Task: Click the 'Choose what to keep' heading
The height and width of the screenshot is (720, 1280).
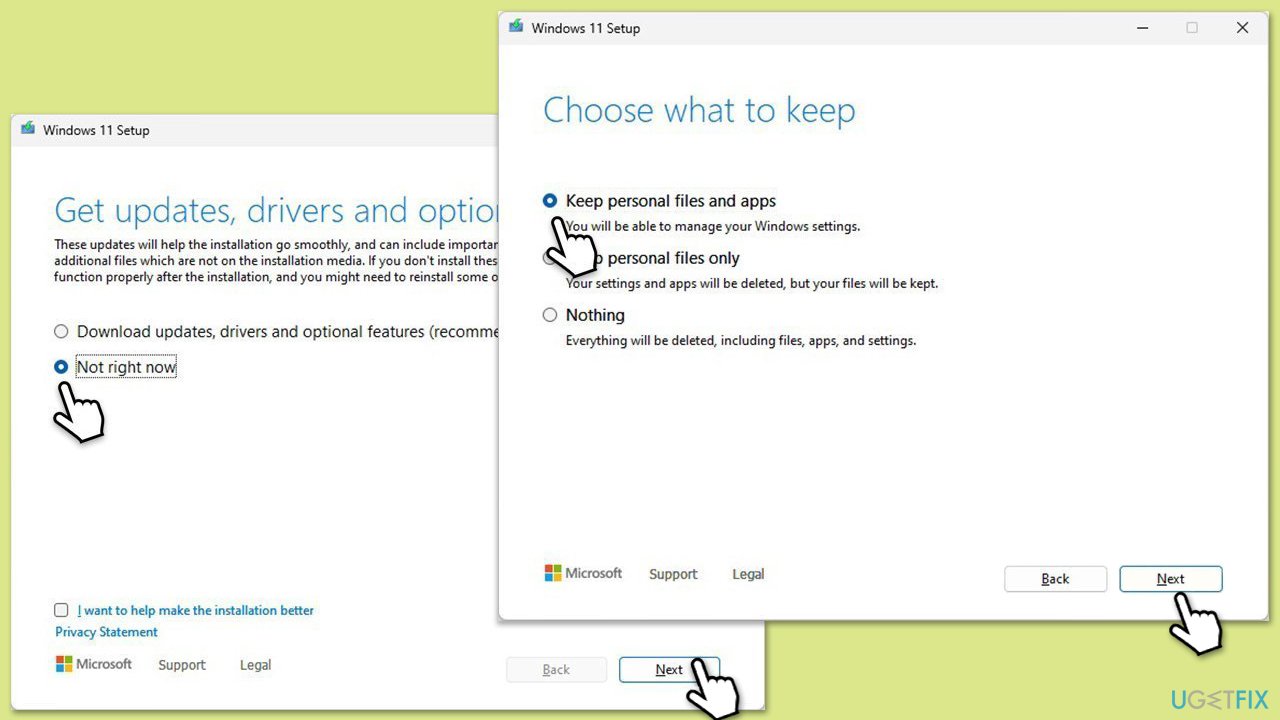Action: pyautogui.click(x=699, y=110)
